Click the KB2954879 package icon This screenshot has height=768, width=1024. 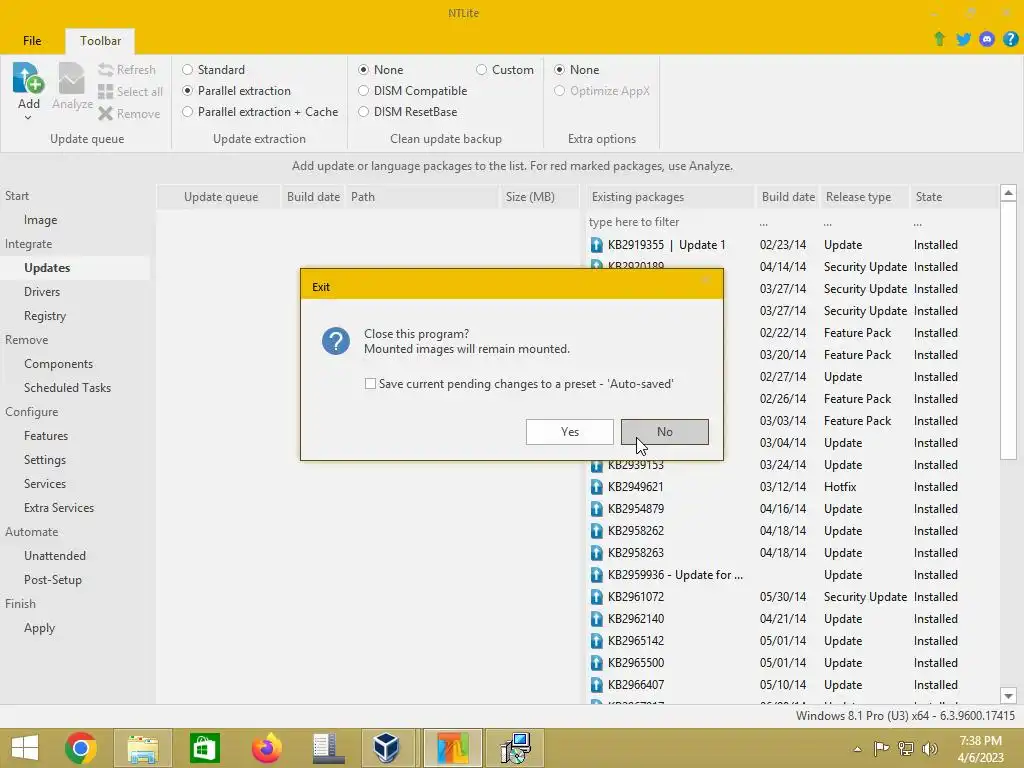click(x=596, y=509)
